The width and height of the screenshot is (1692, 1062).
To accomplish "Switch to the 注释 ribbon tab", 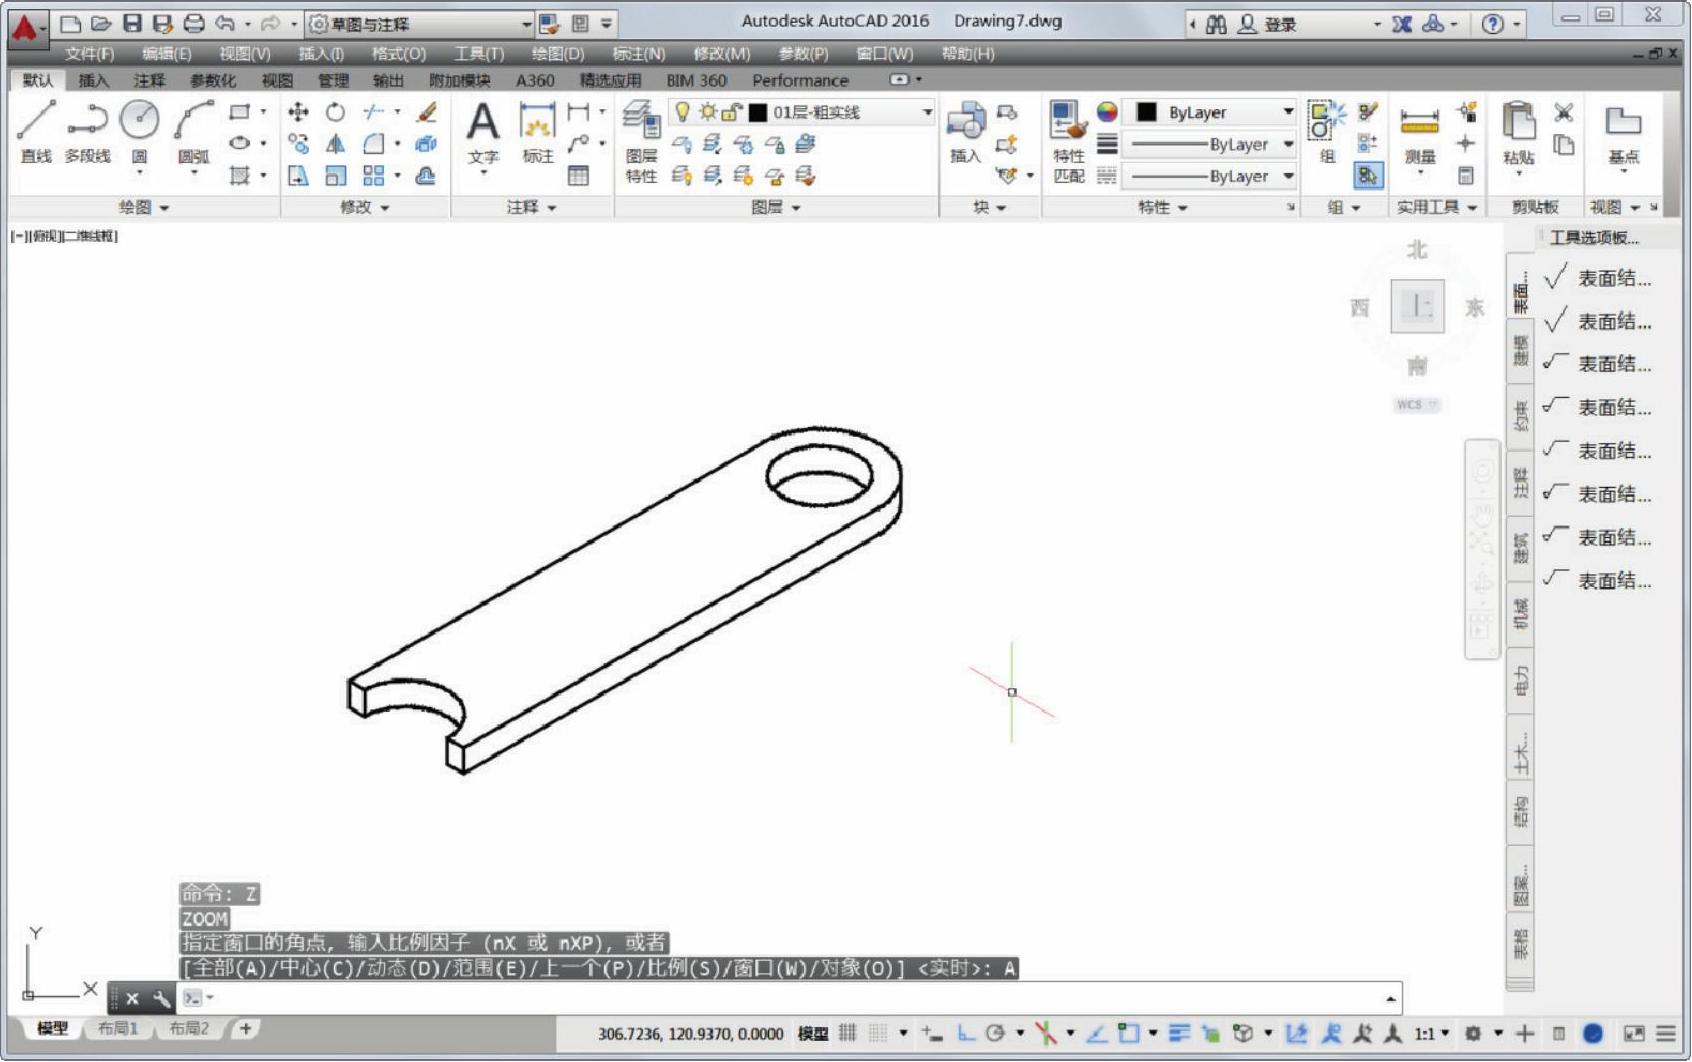I will (x=149, y=80).
